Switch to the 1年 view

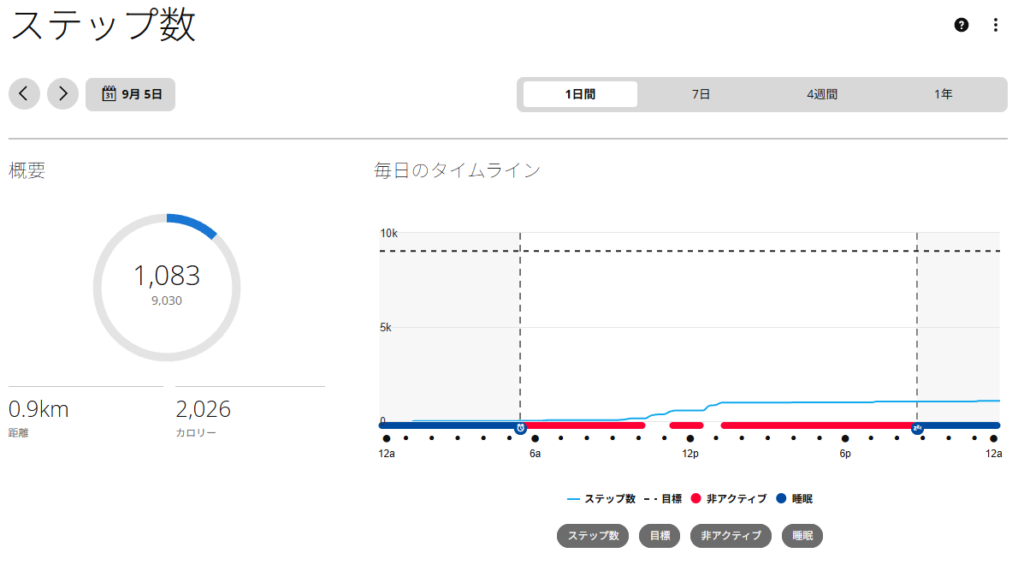tap(943, 94)
